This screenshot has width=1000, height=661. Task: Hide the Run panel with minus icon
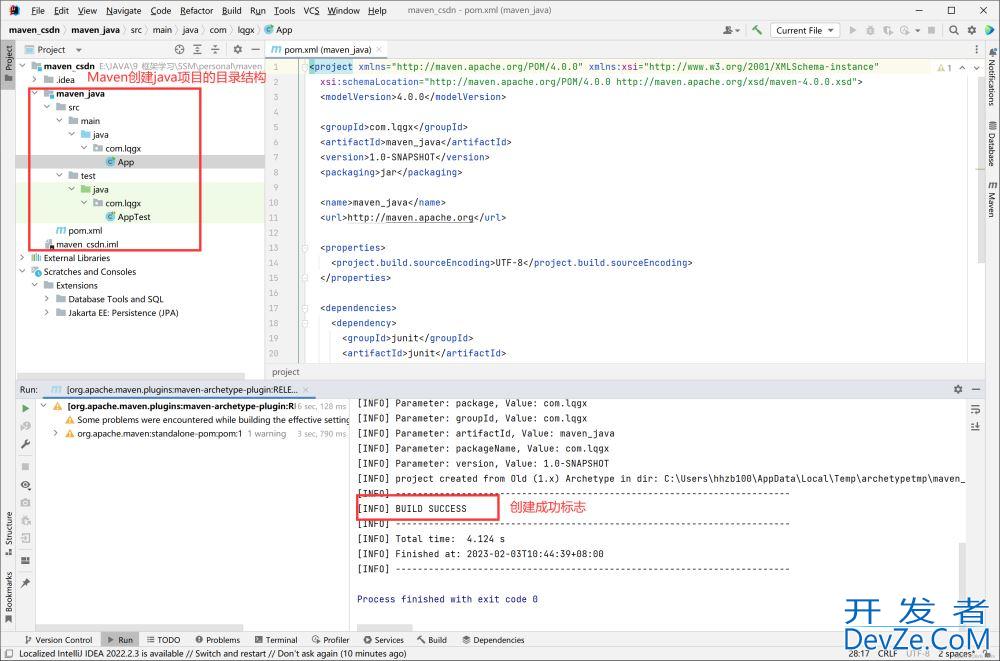[x=976, y=389]
